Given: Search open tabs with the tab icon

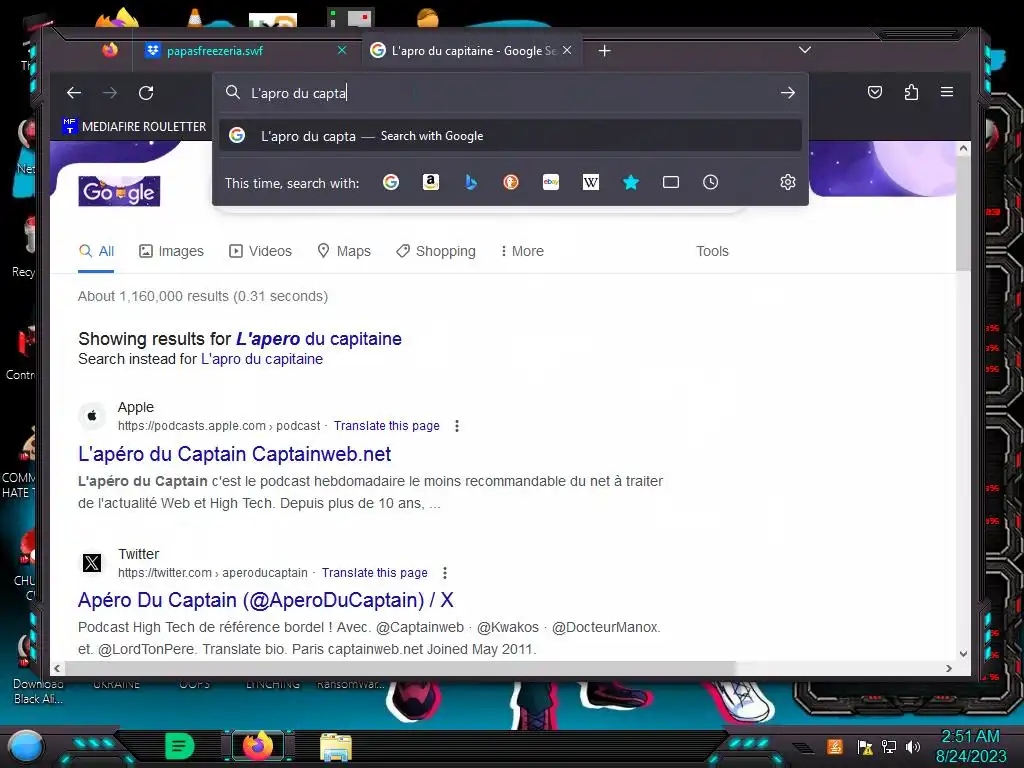Looking at the screenshot, I should pyautogui.click(x=671, y=182).
